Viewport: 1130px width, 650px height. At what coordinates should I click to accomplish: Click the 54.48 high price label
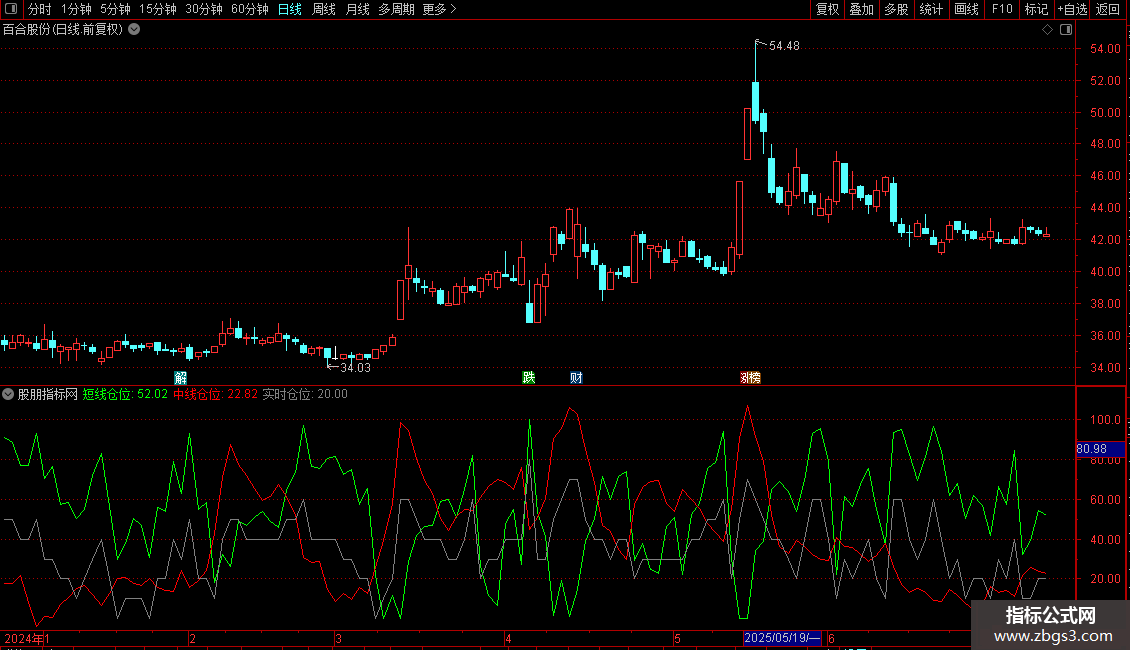(784, 46)
